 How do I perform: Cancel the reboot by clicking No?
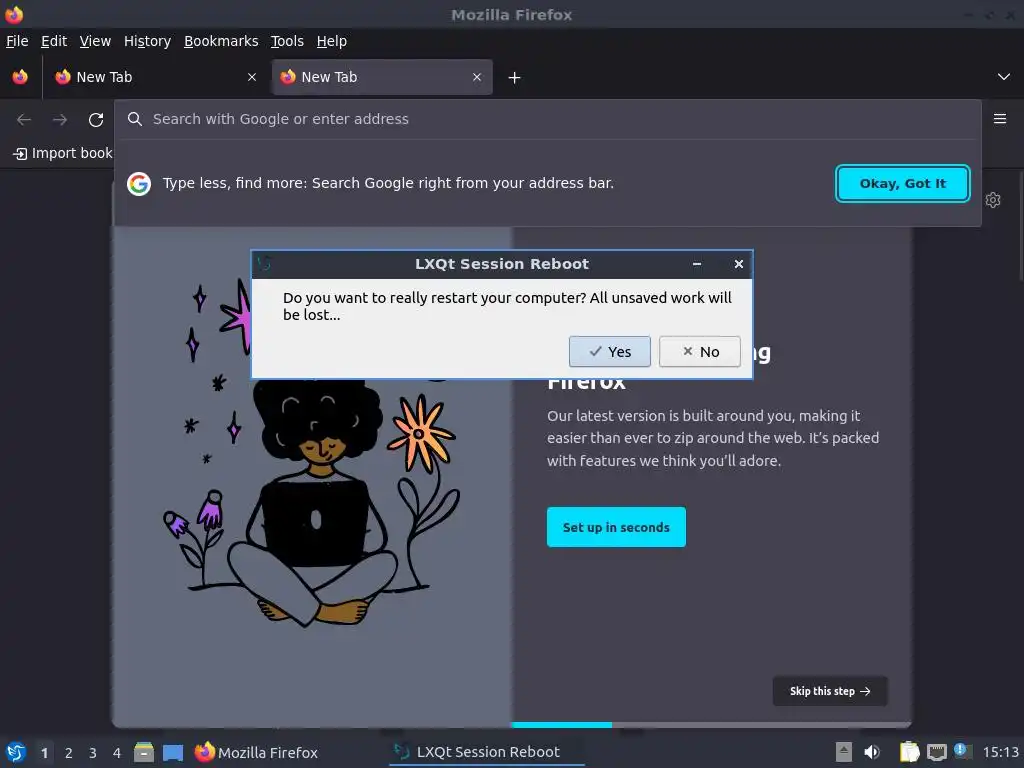699,351
